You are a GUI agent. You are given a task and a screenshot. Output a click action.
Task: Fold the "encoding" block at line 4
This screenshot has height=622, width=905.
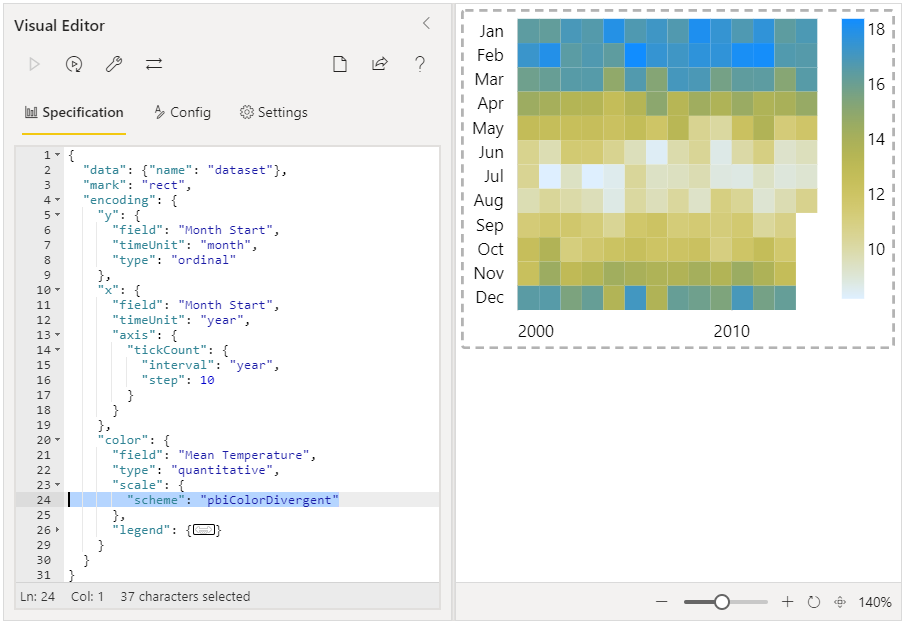57,200
